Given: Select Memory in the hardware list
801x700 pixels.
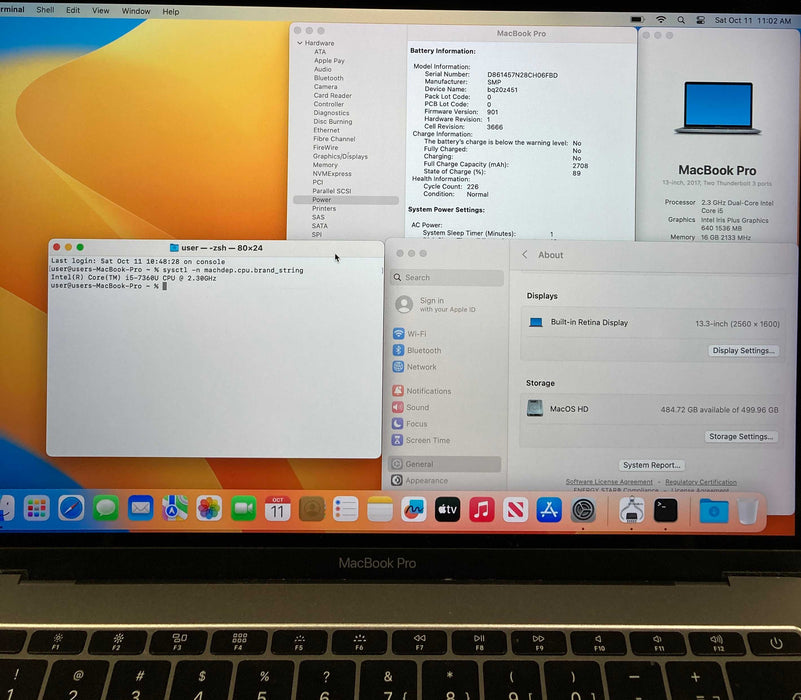Looking at the screenshot, I should coord(325,165).
